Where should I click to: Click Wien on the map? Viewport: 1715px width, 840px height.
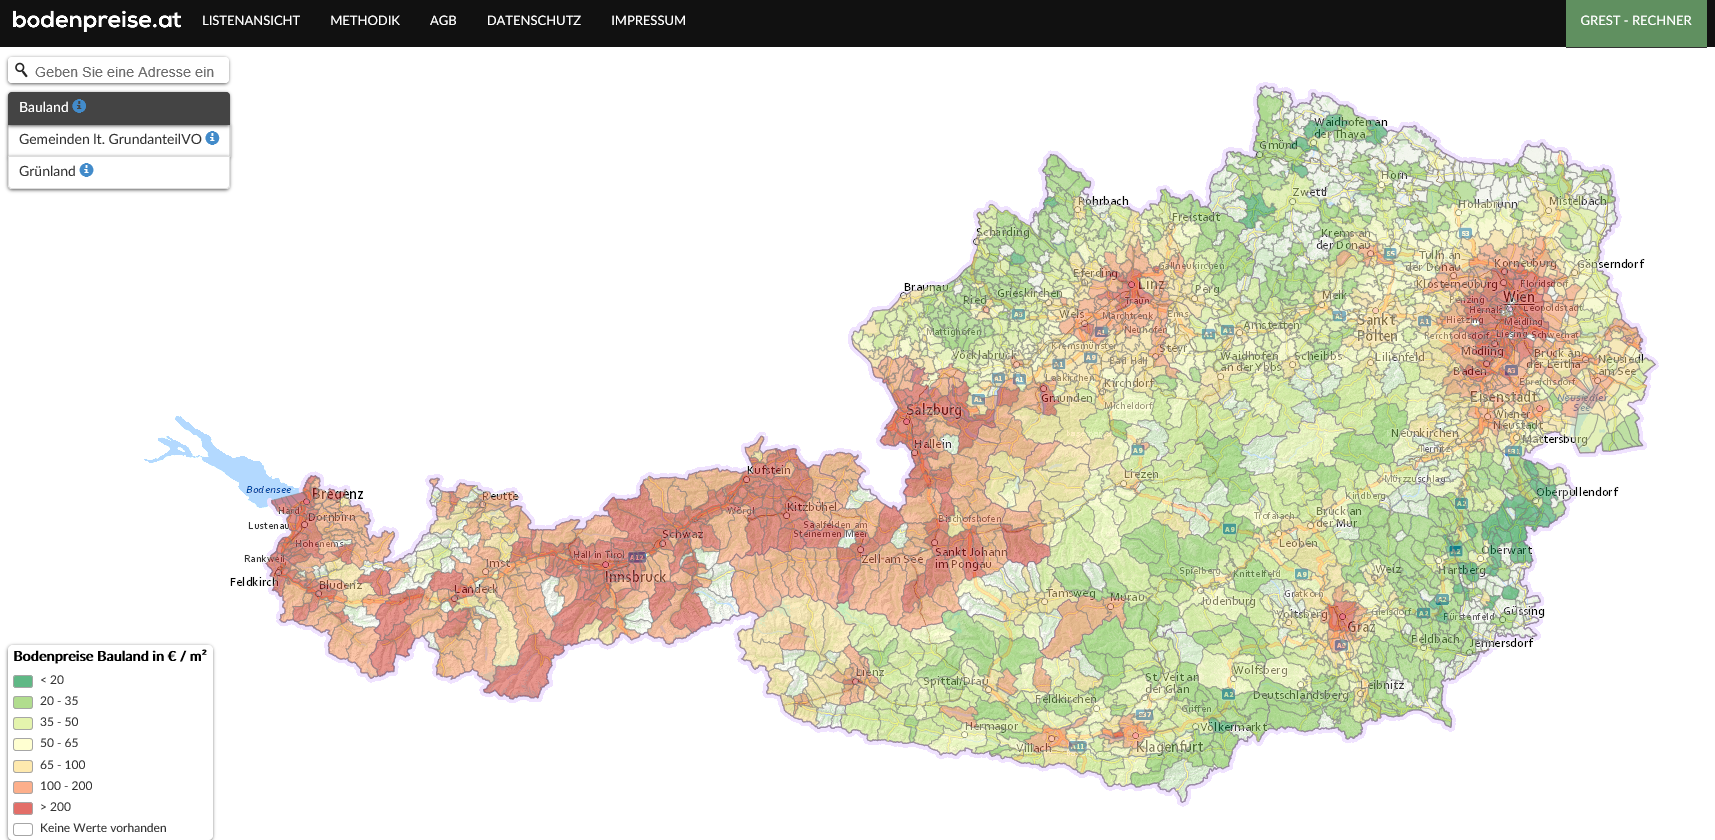tap(1518, 297)
